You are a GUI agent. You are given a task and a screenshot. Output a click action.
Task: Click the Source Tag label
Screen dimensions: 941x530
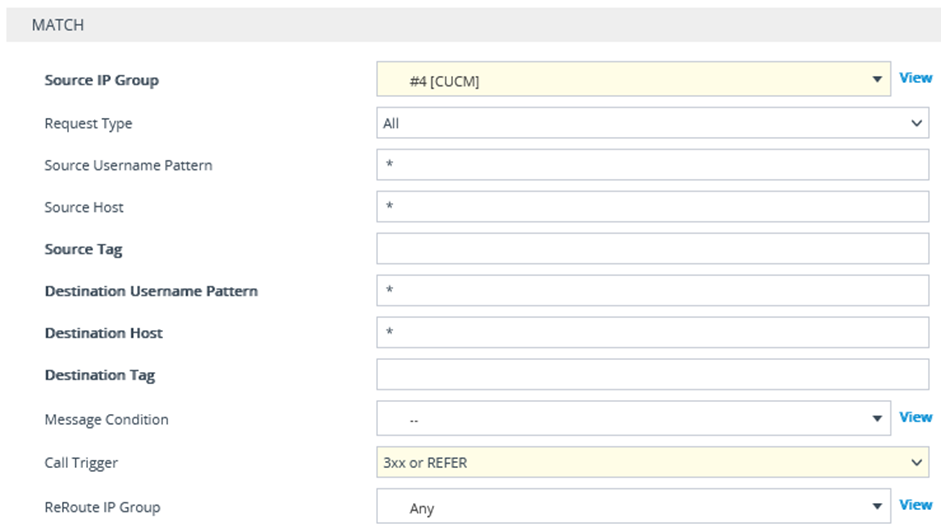click(x=83, y=249)
